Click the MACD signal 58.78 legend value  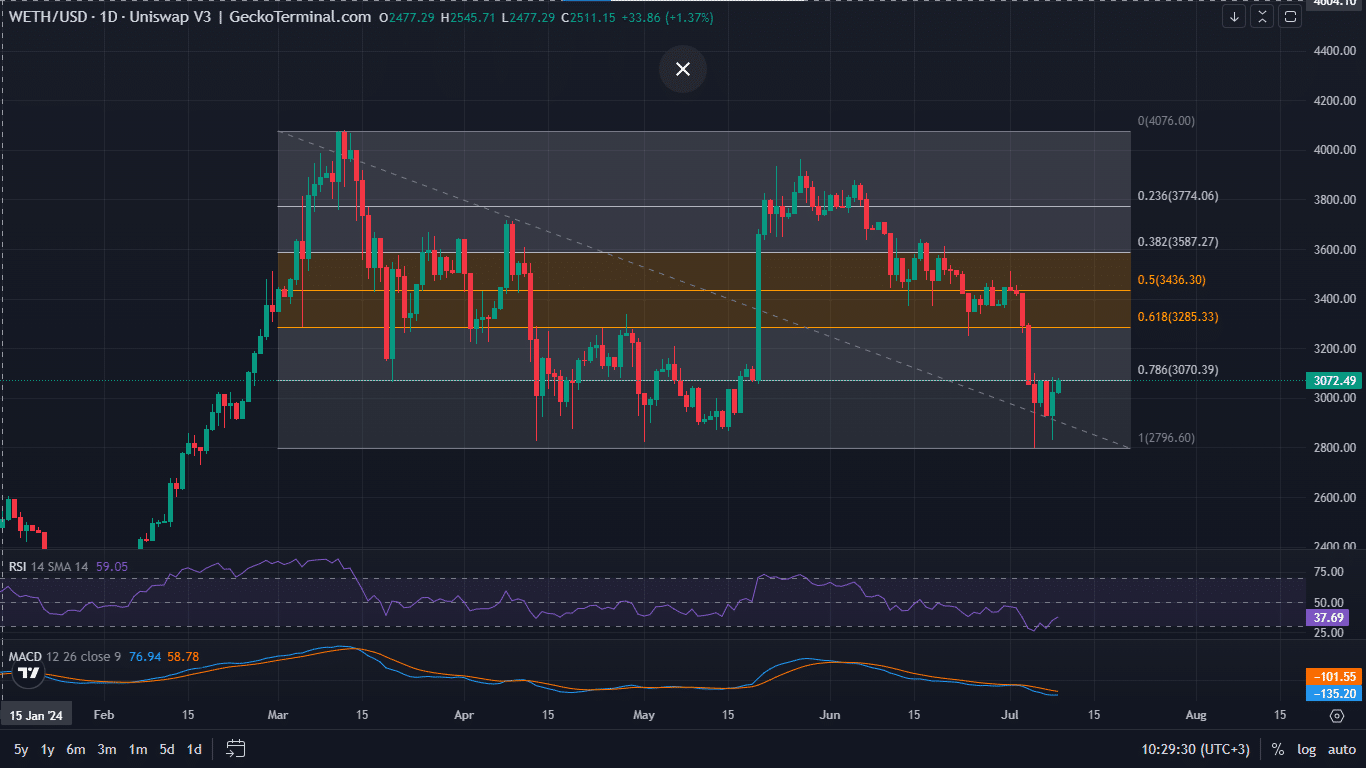(x=183, y=656)
